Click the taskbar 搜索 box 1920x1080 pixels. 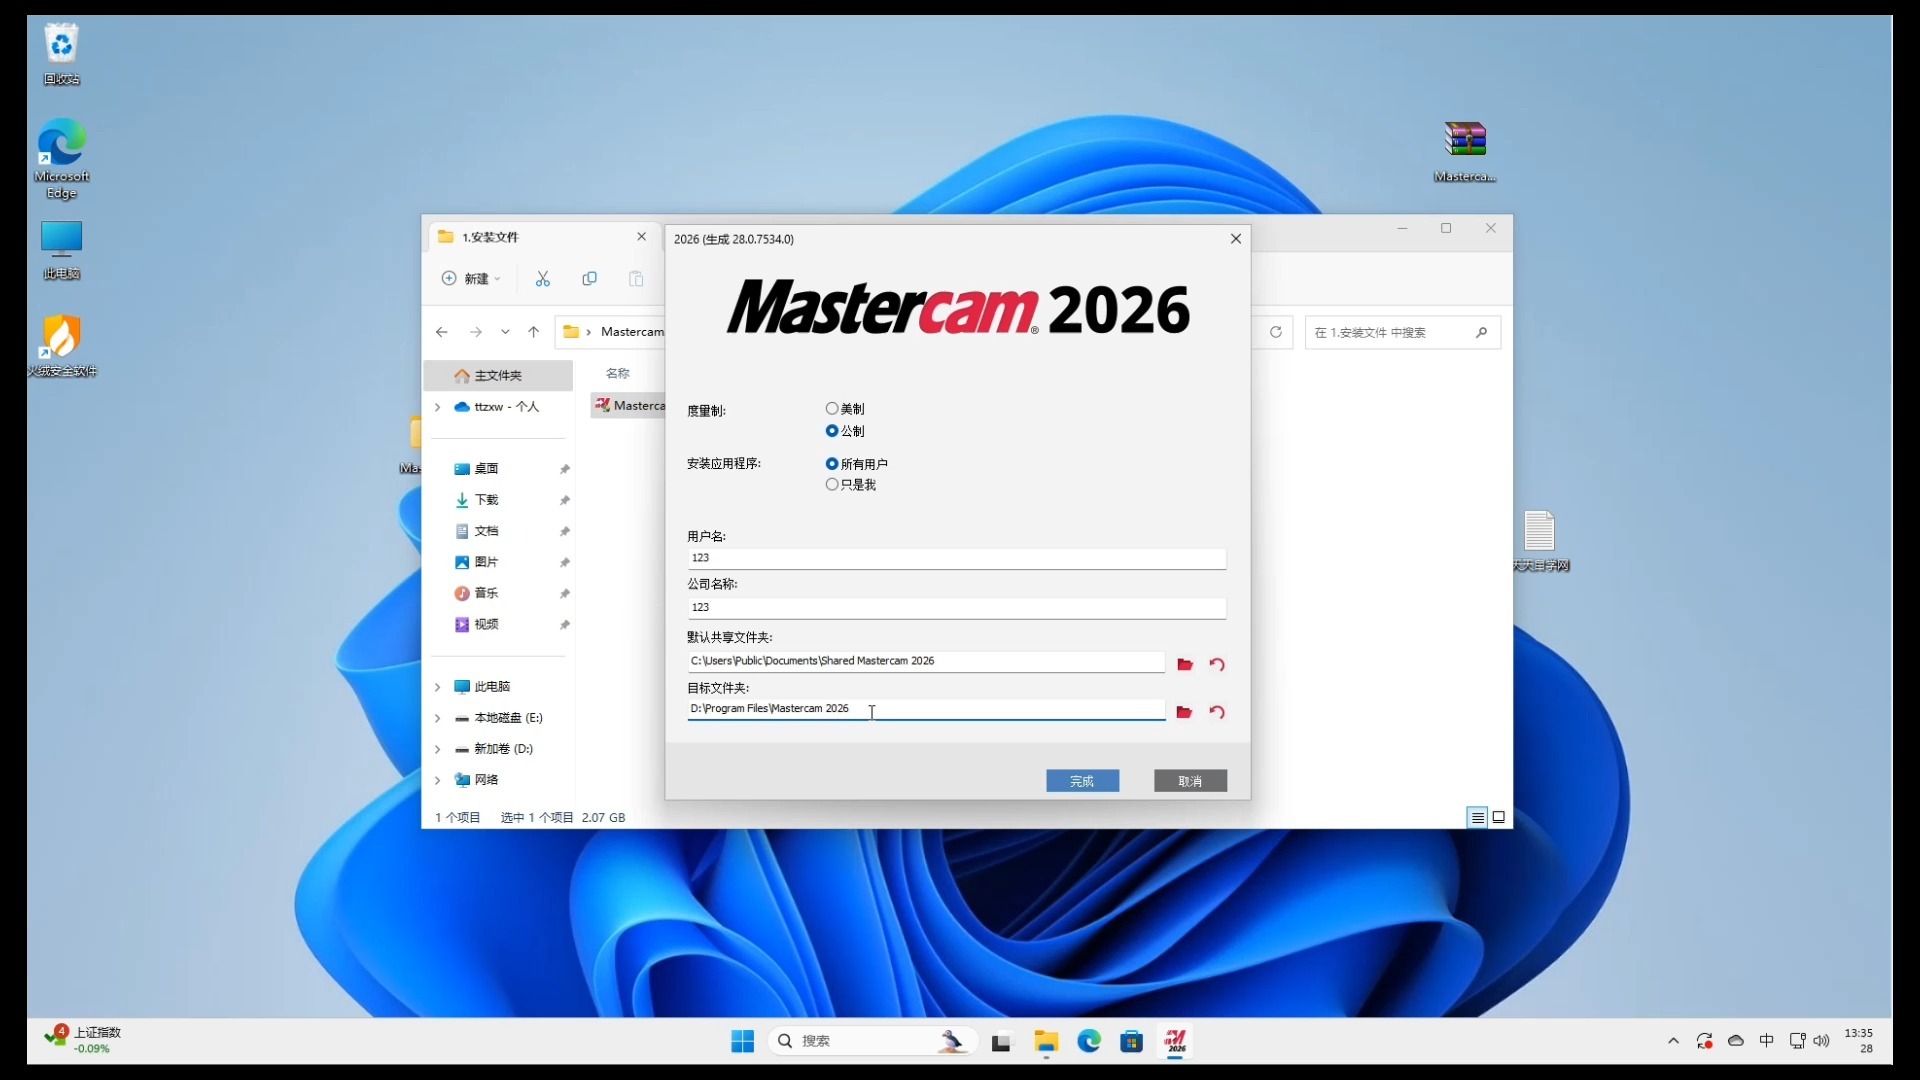872,1042
